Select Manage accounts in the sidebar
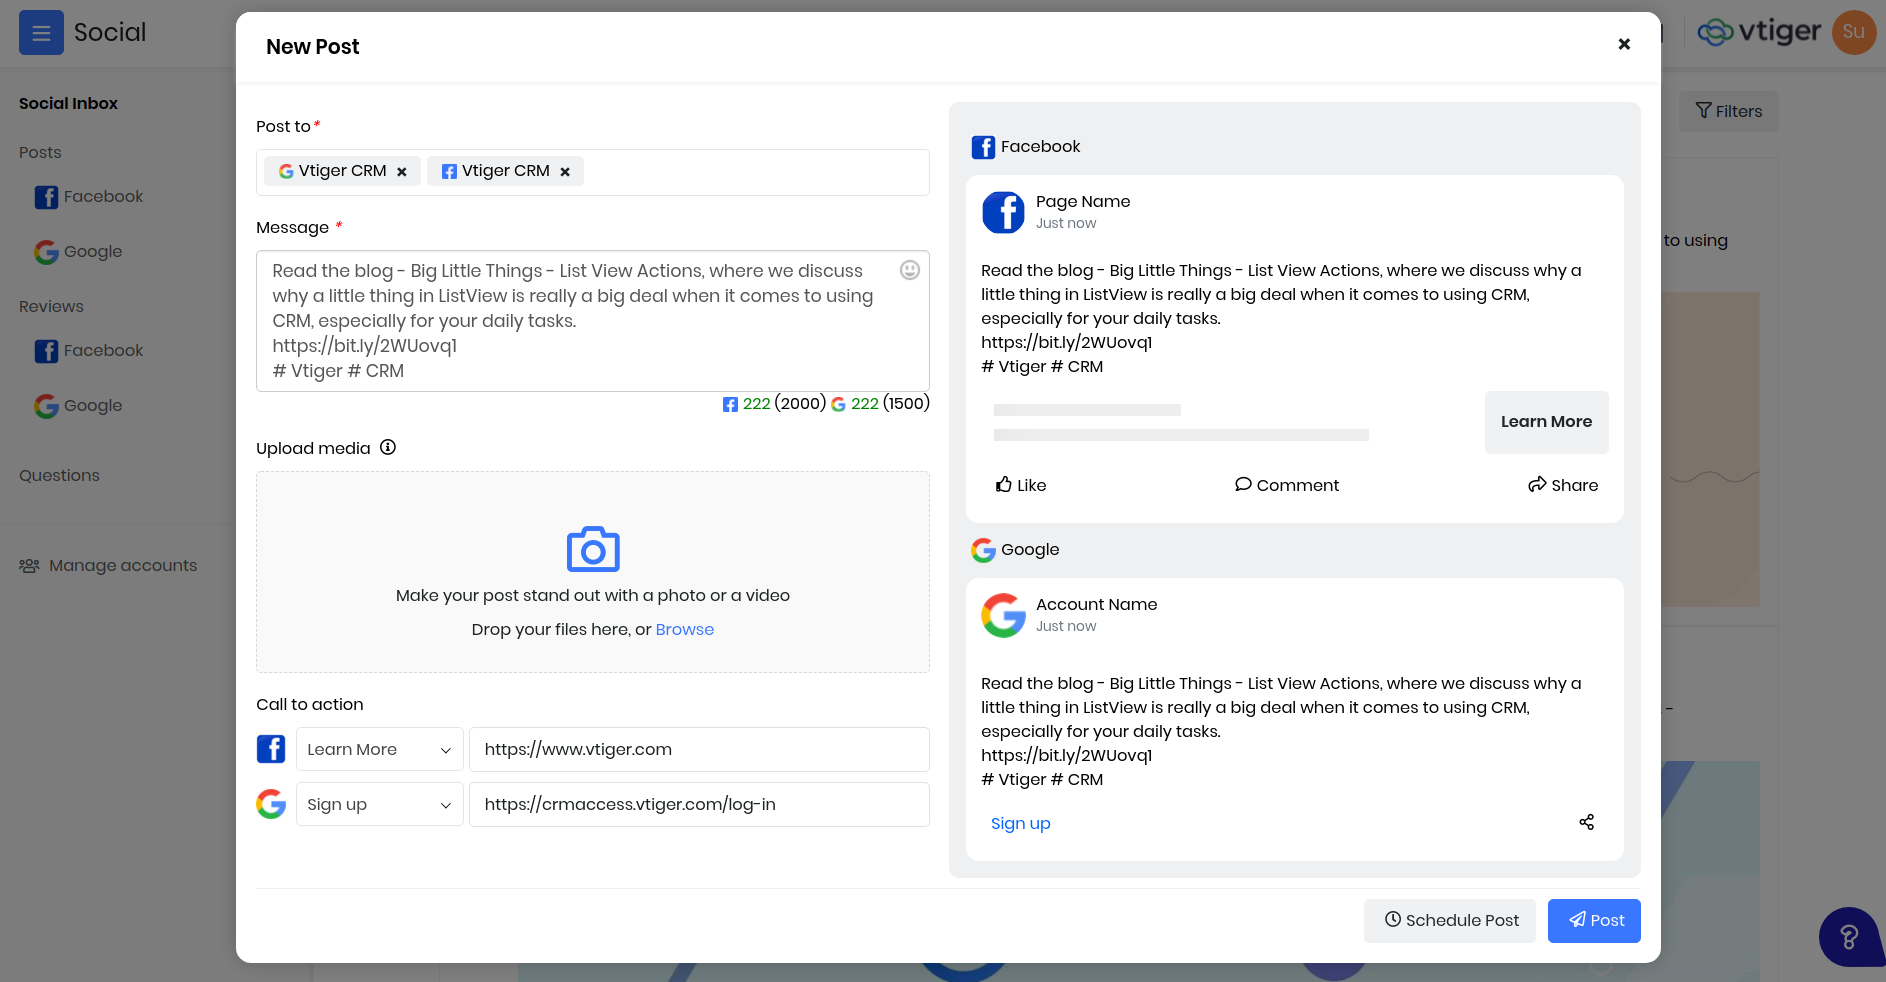This screenshot has width=1886, height=982. [x=122, y=565]
